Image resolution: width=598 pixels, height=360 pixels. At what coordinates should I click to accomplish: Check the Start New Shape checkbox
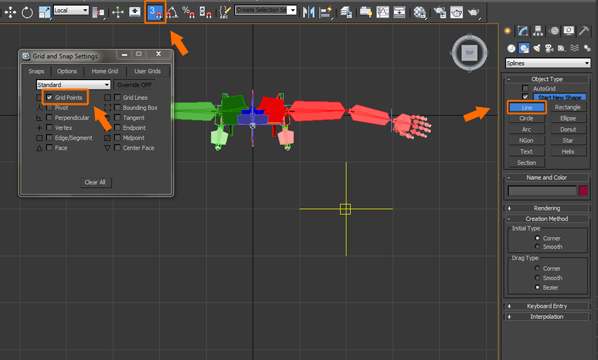pyautogui.click(x=525, y=97)
